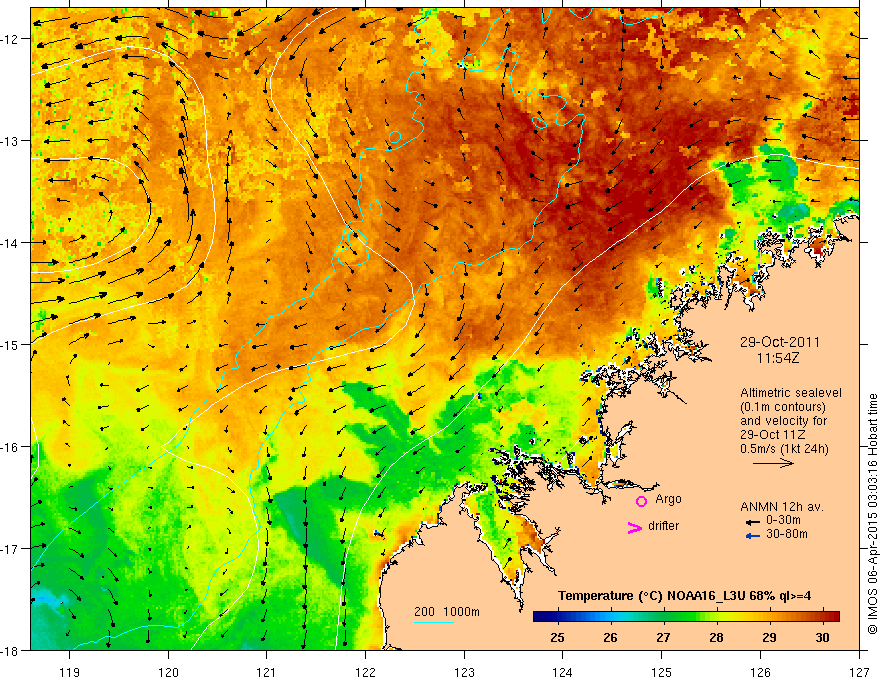Click latitude axis label -12

tap(11, 39)
